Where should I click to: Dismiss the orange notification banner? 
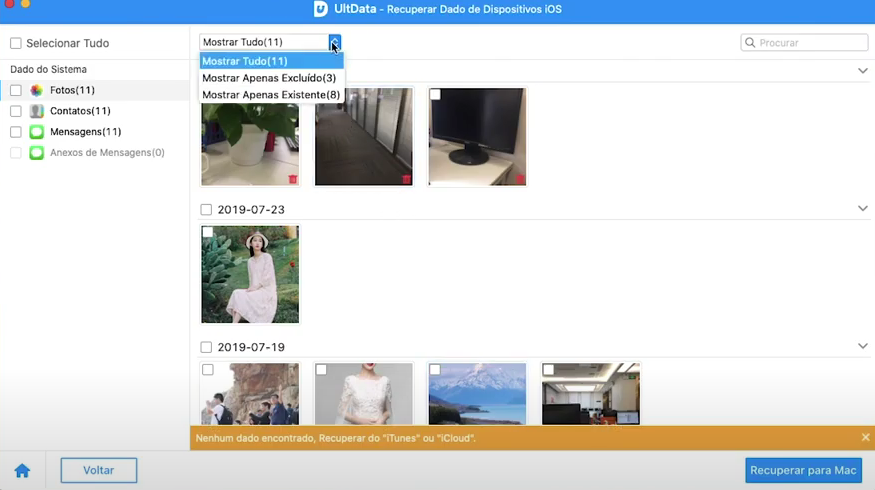click(x=865, y=438)
